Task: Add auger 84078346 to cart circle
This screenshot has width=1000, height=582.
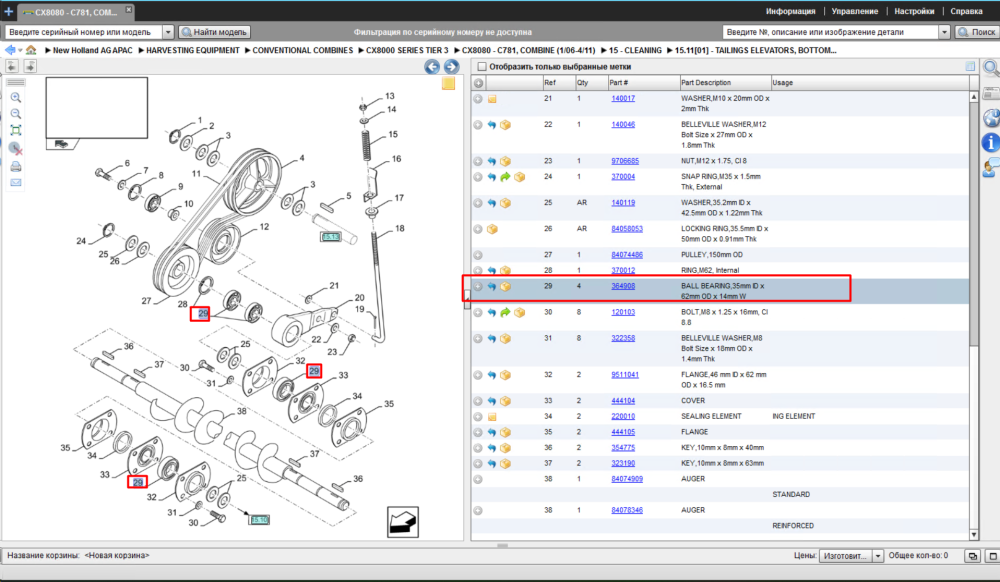Action: (x=478, y=511)
